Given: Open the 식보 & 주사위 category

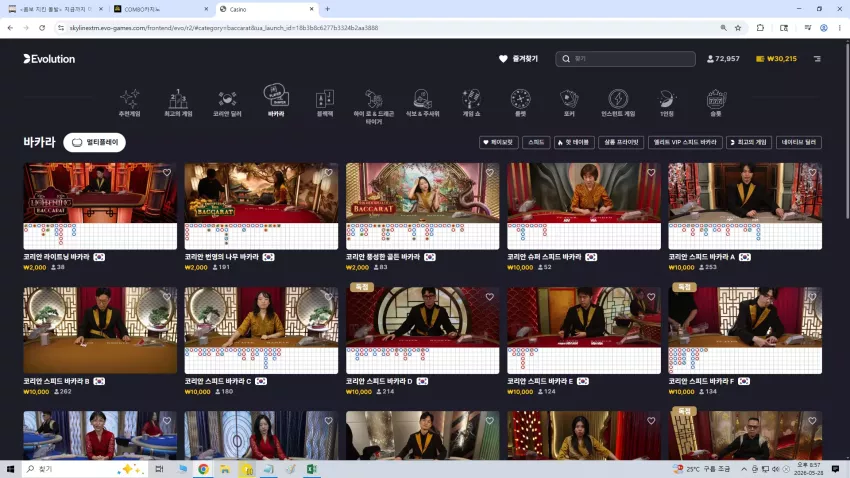Looking at the screenshot, I should [x=422, y=103].
